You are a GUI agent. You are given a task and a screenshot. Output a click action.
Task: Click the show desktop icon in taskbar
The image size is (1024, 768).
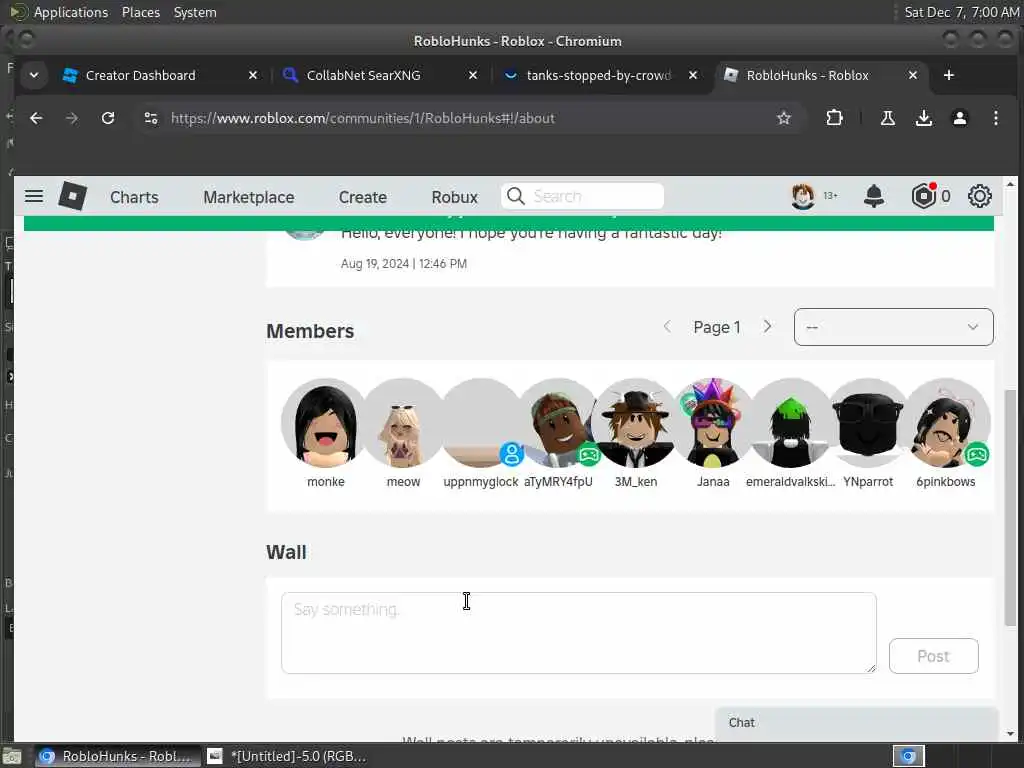click(11, 756)
